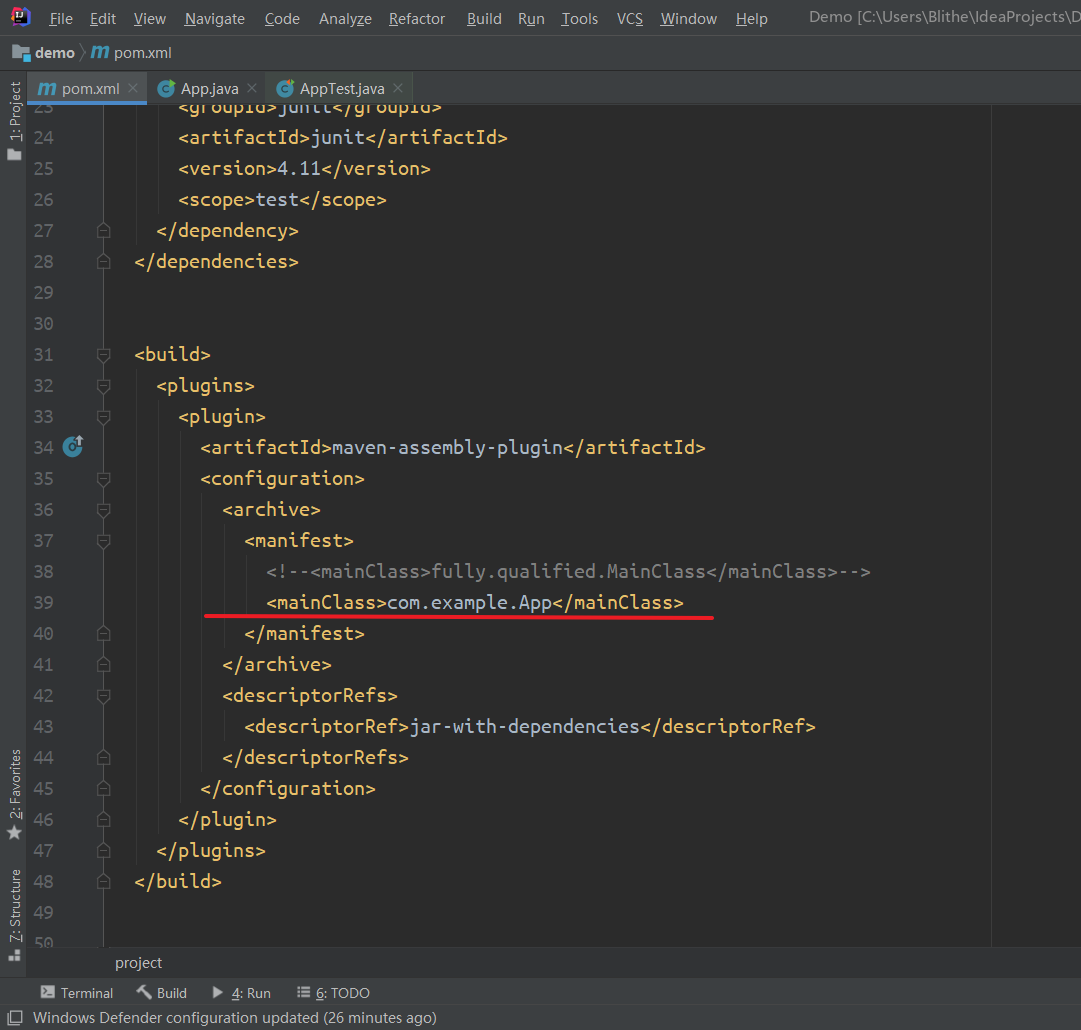1081x1030 pixels.
Task: Click the 4.11 version value
Action: (299, 168)
